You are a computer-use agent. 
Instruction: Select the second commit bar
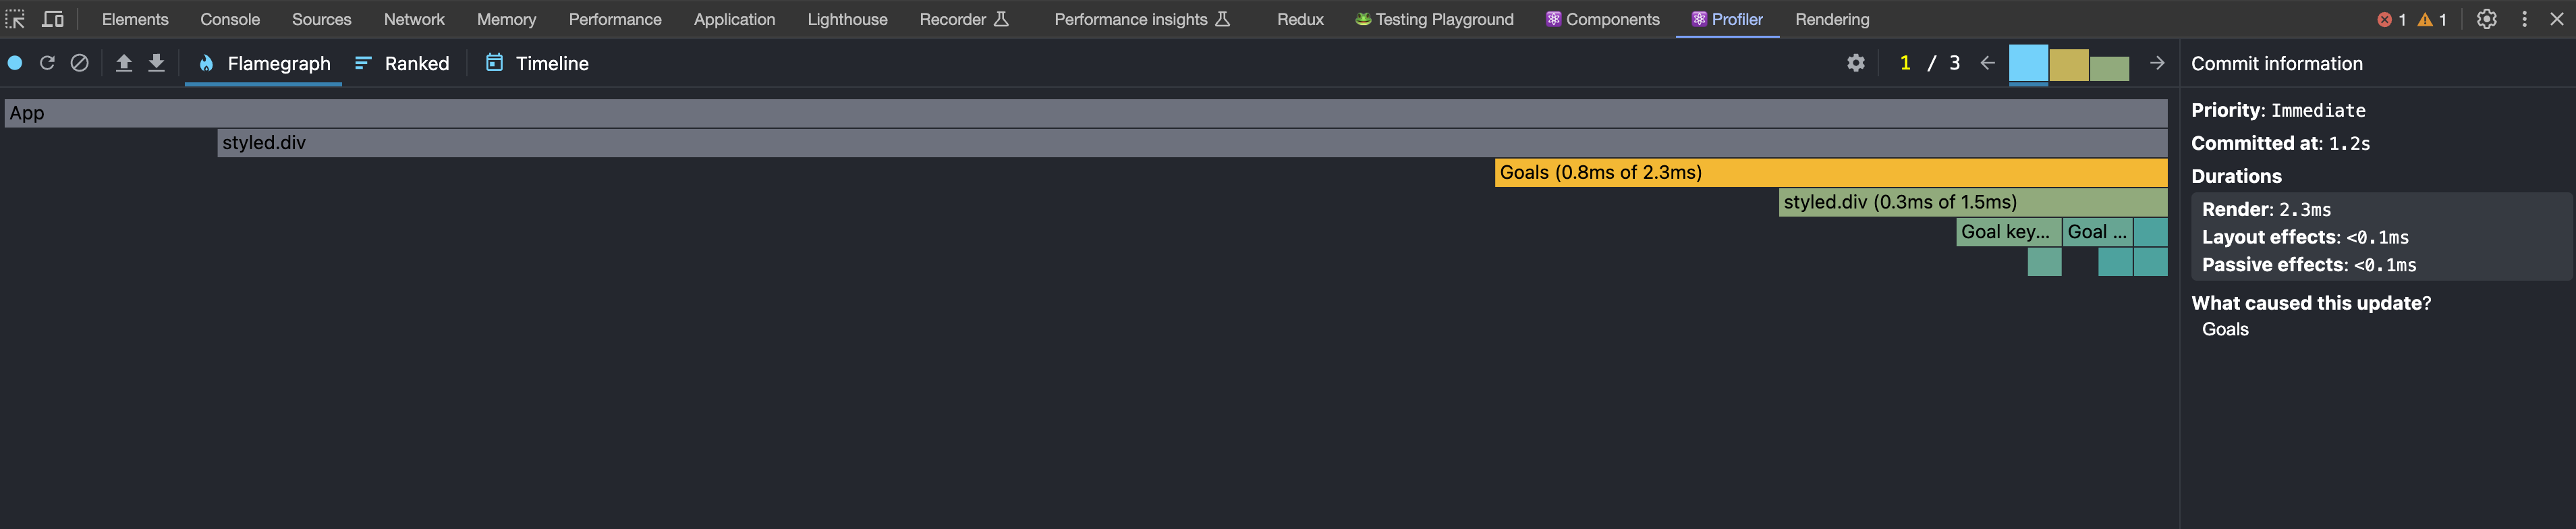pos(2068,65)
